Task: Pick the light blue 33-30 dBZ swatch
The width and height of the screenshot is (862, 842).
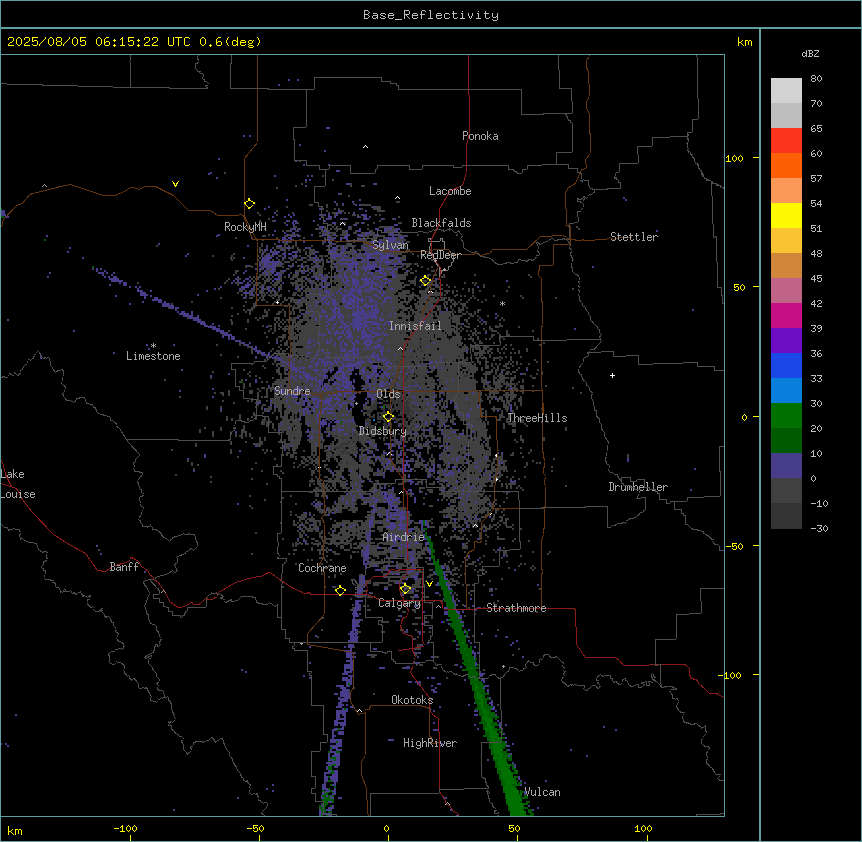Action: coord(786,391)
